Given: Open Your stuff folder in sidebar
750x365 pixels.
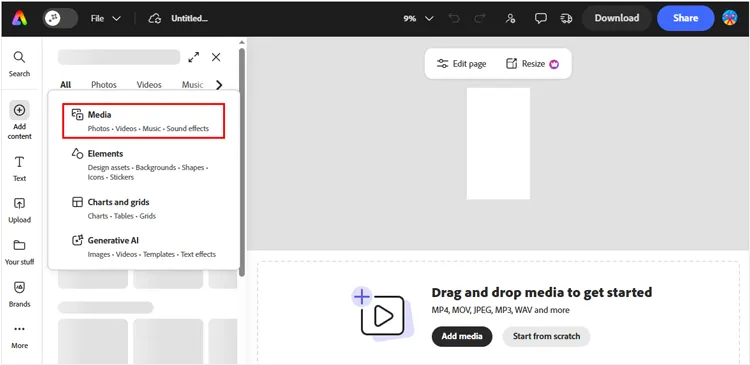Looking at the screenshot, I should (20, 253).
